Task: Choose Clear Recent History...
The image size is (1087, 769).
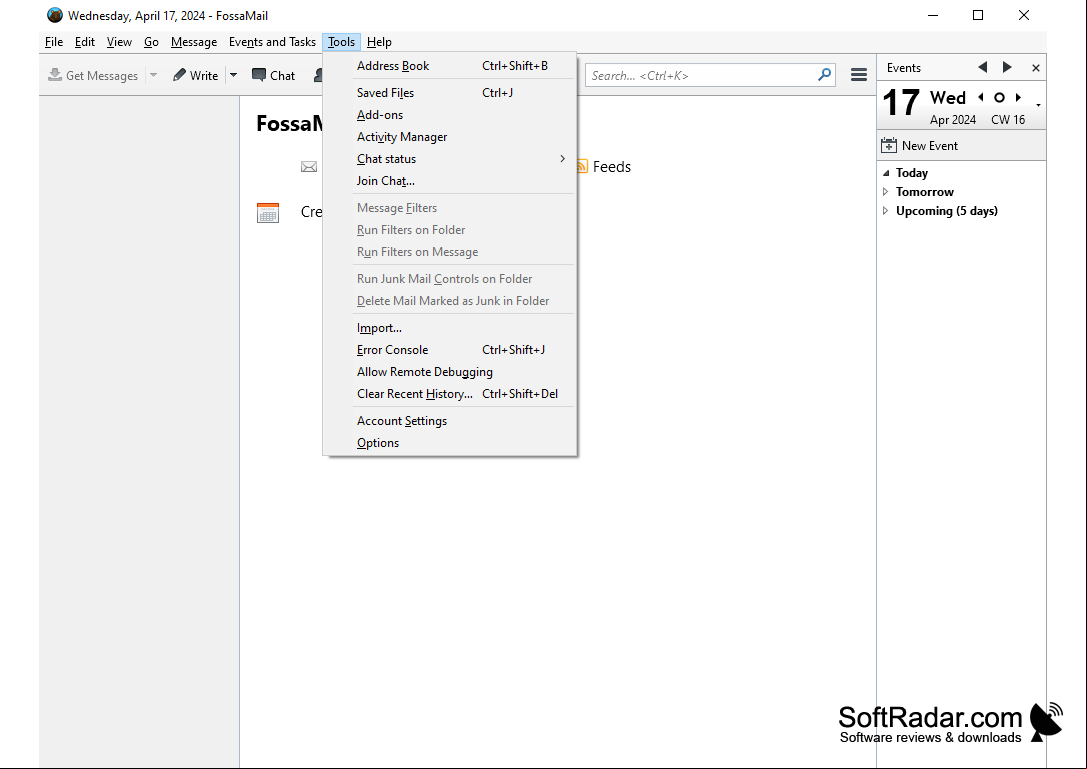Action: pos(450,394)
